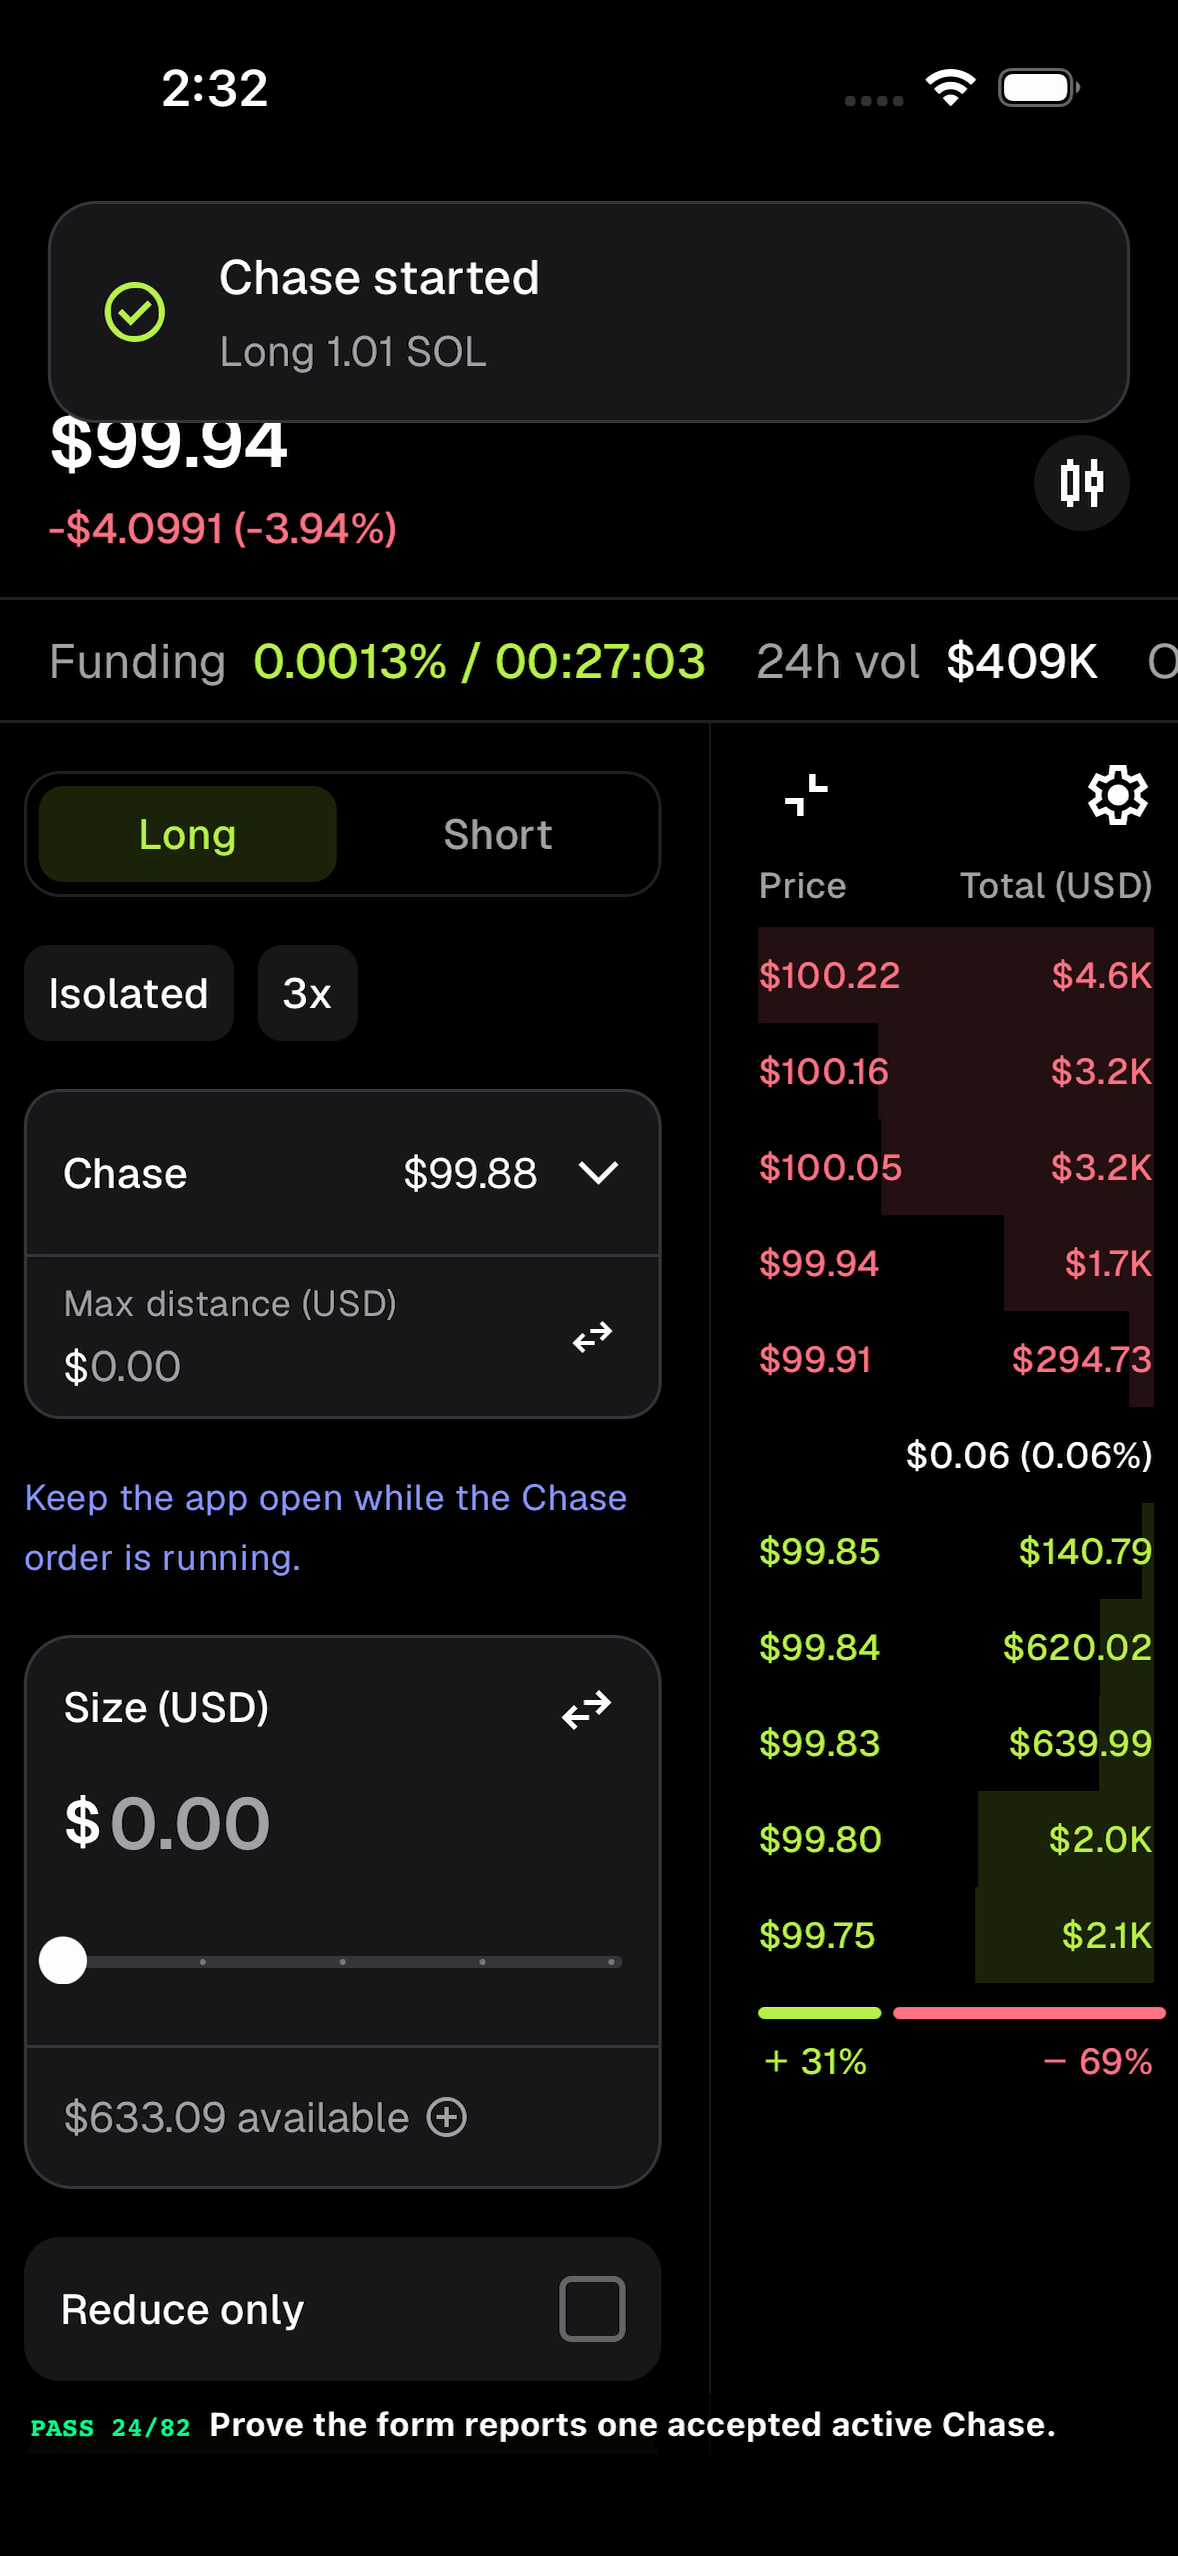Tap the Chase started notification banner
Image resolution: width=1178 pixels, height=2556 pixels.
[x=589, y=312]
